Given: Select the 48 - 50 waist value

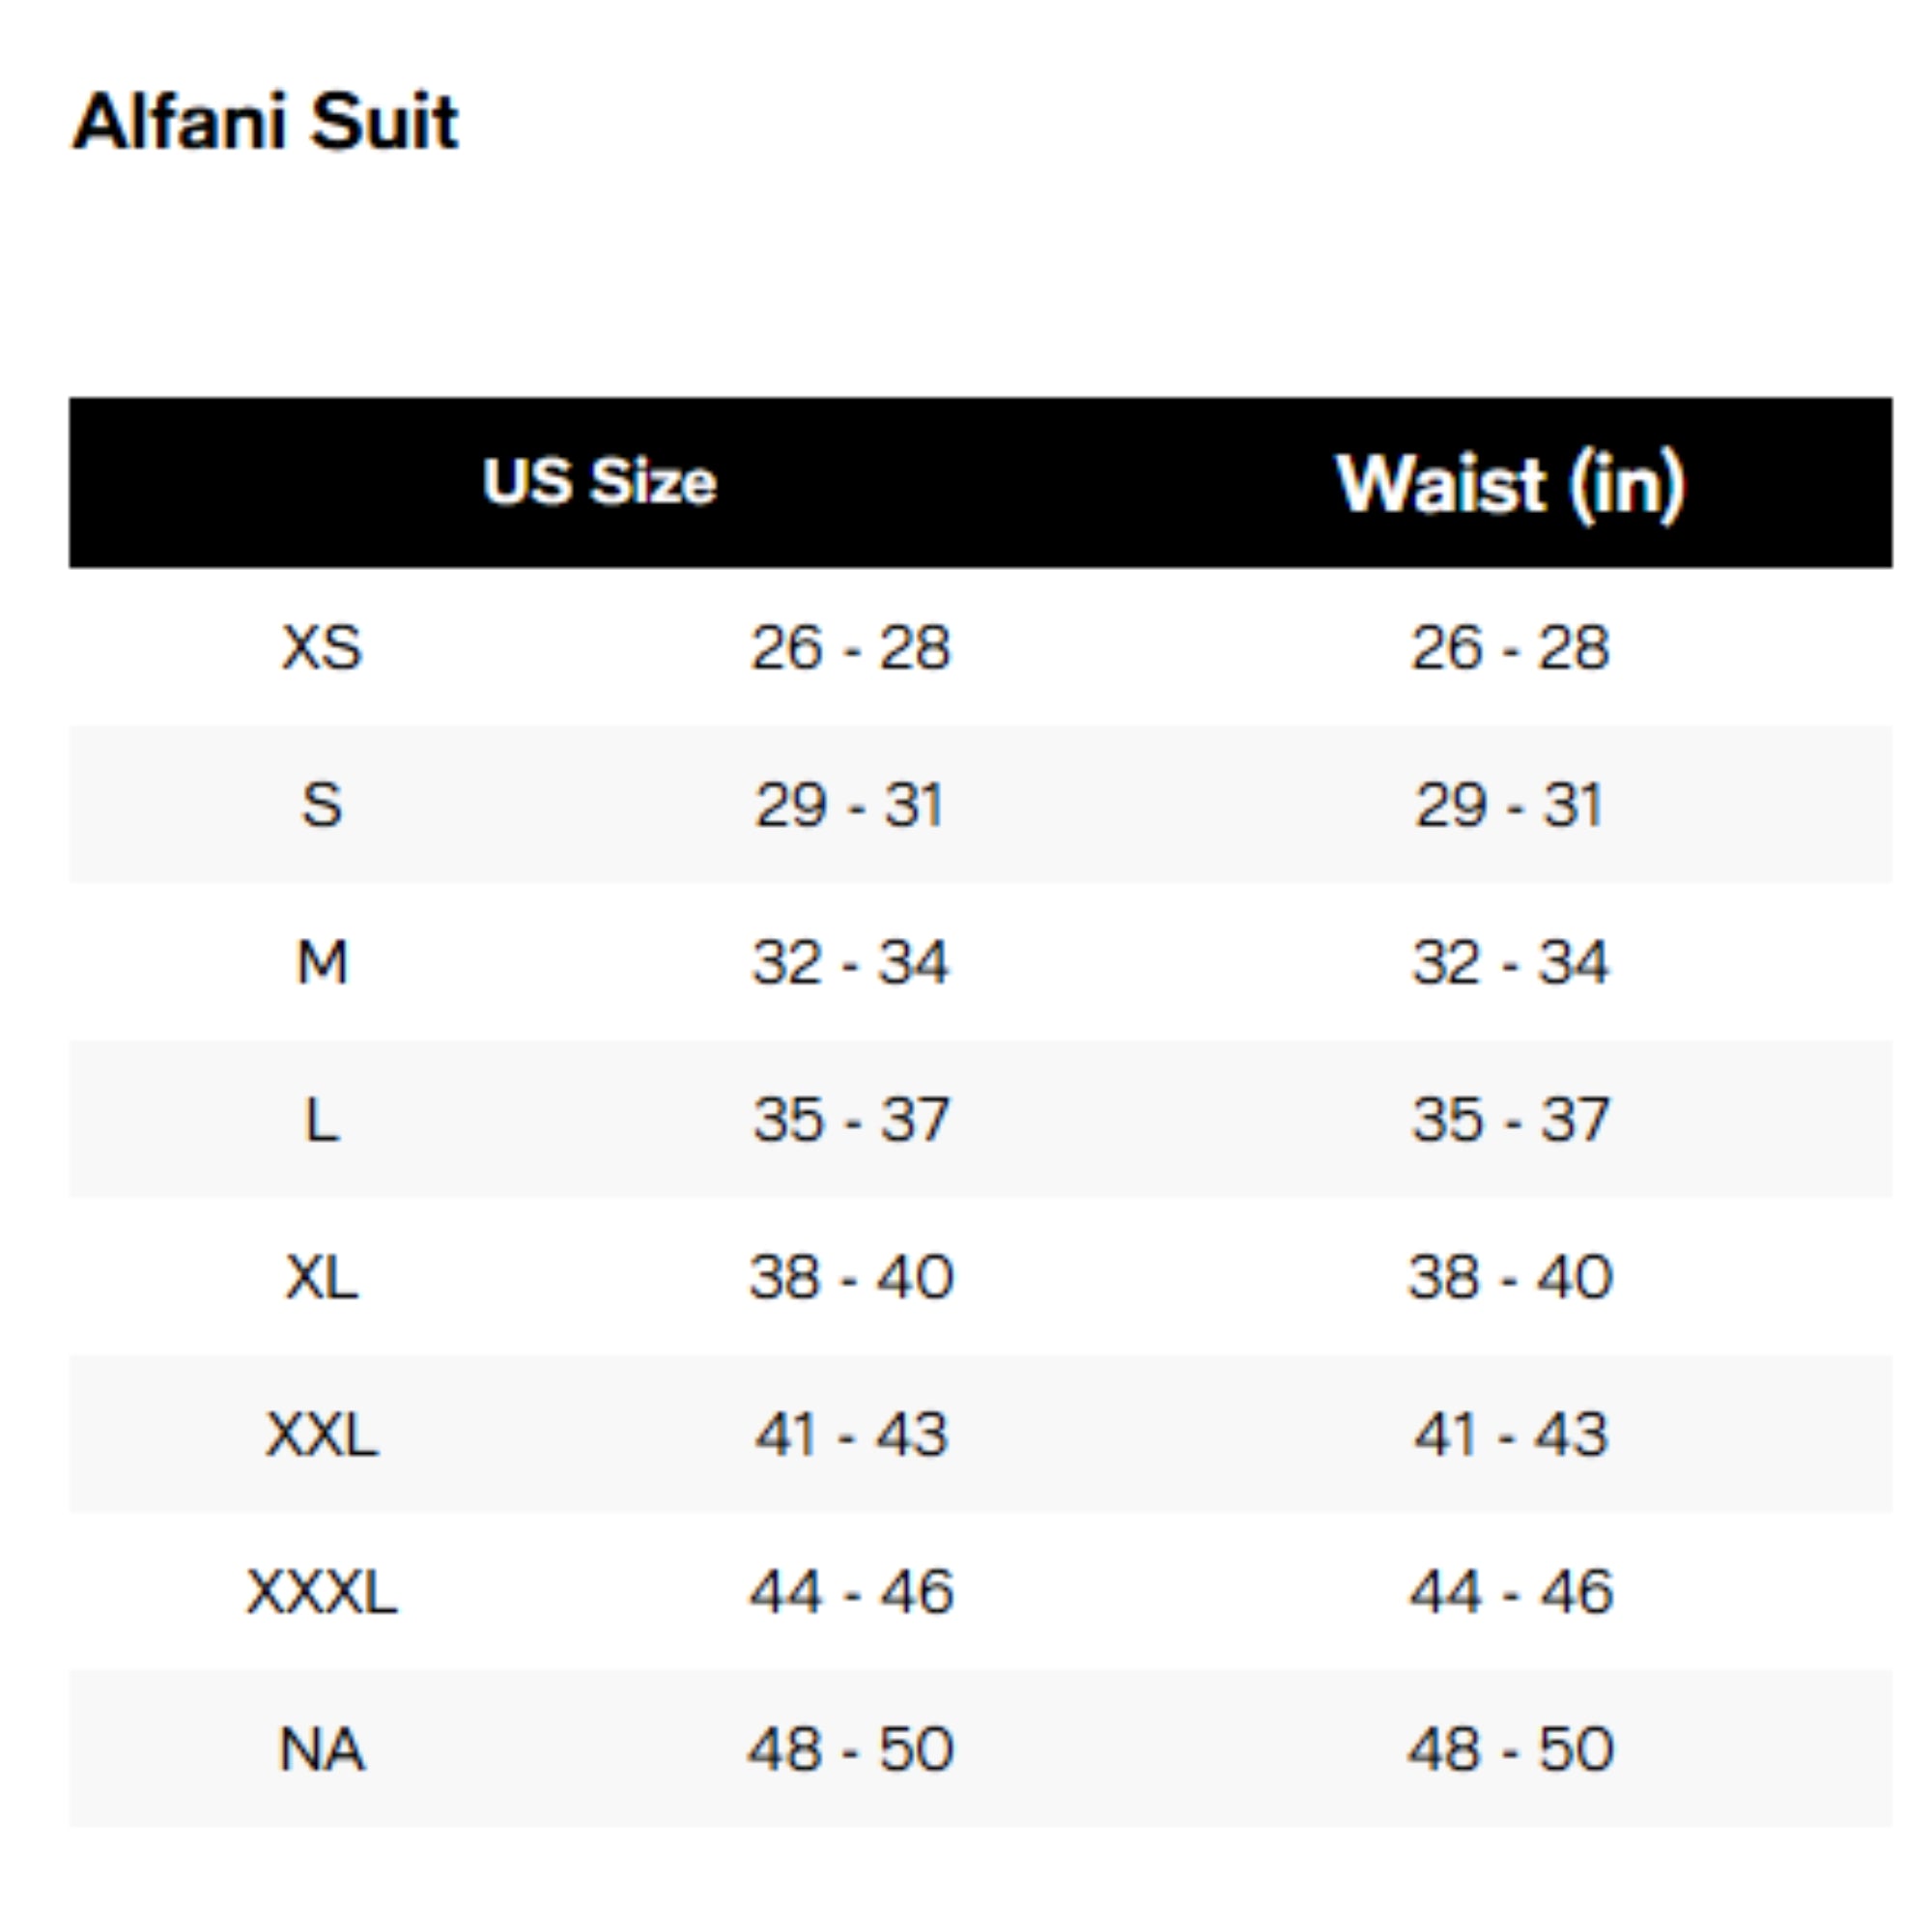Looking at the screenshot, I should (1510, 1749).
